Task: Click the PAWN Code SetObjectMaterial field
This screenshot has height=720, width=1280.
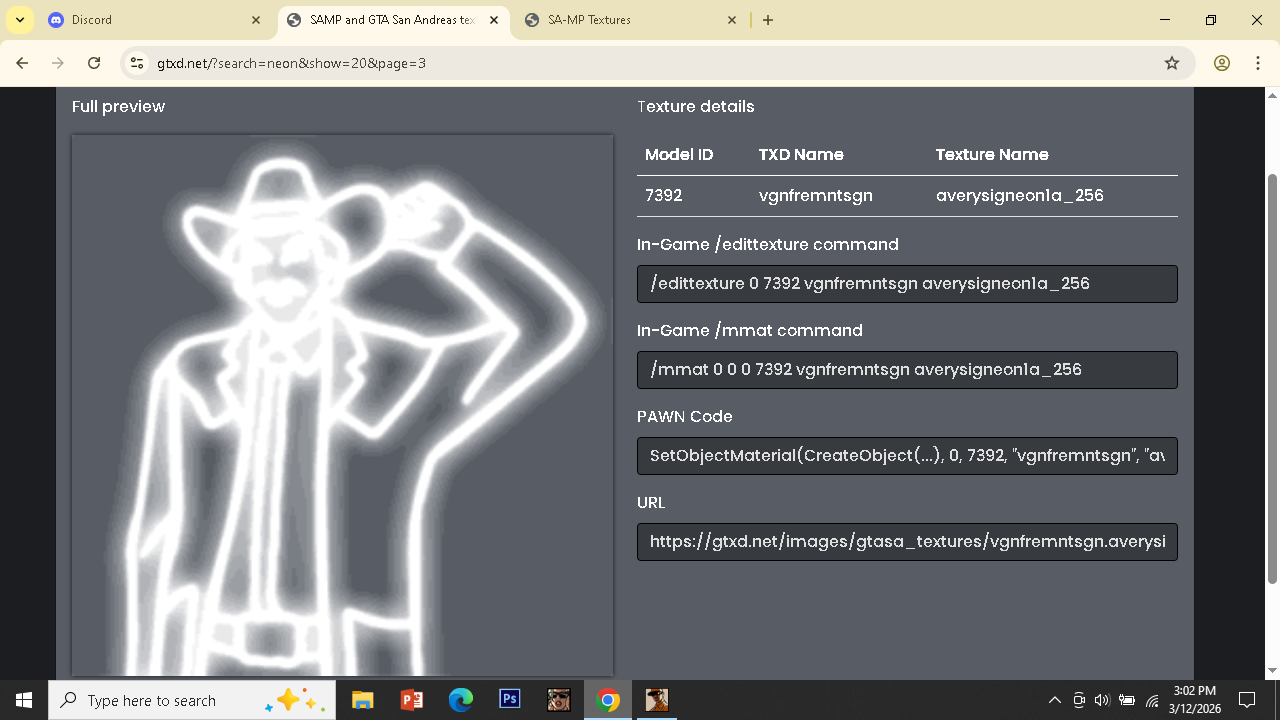Action: coord(907,456)
